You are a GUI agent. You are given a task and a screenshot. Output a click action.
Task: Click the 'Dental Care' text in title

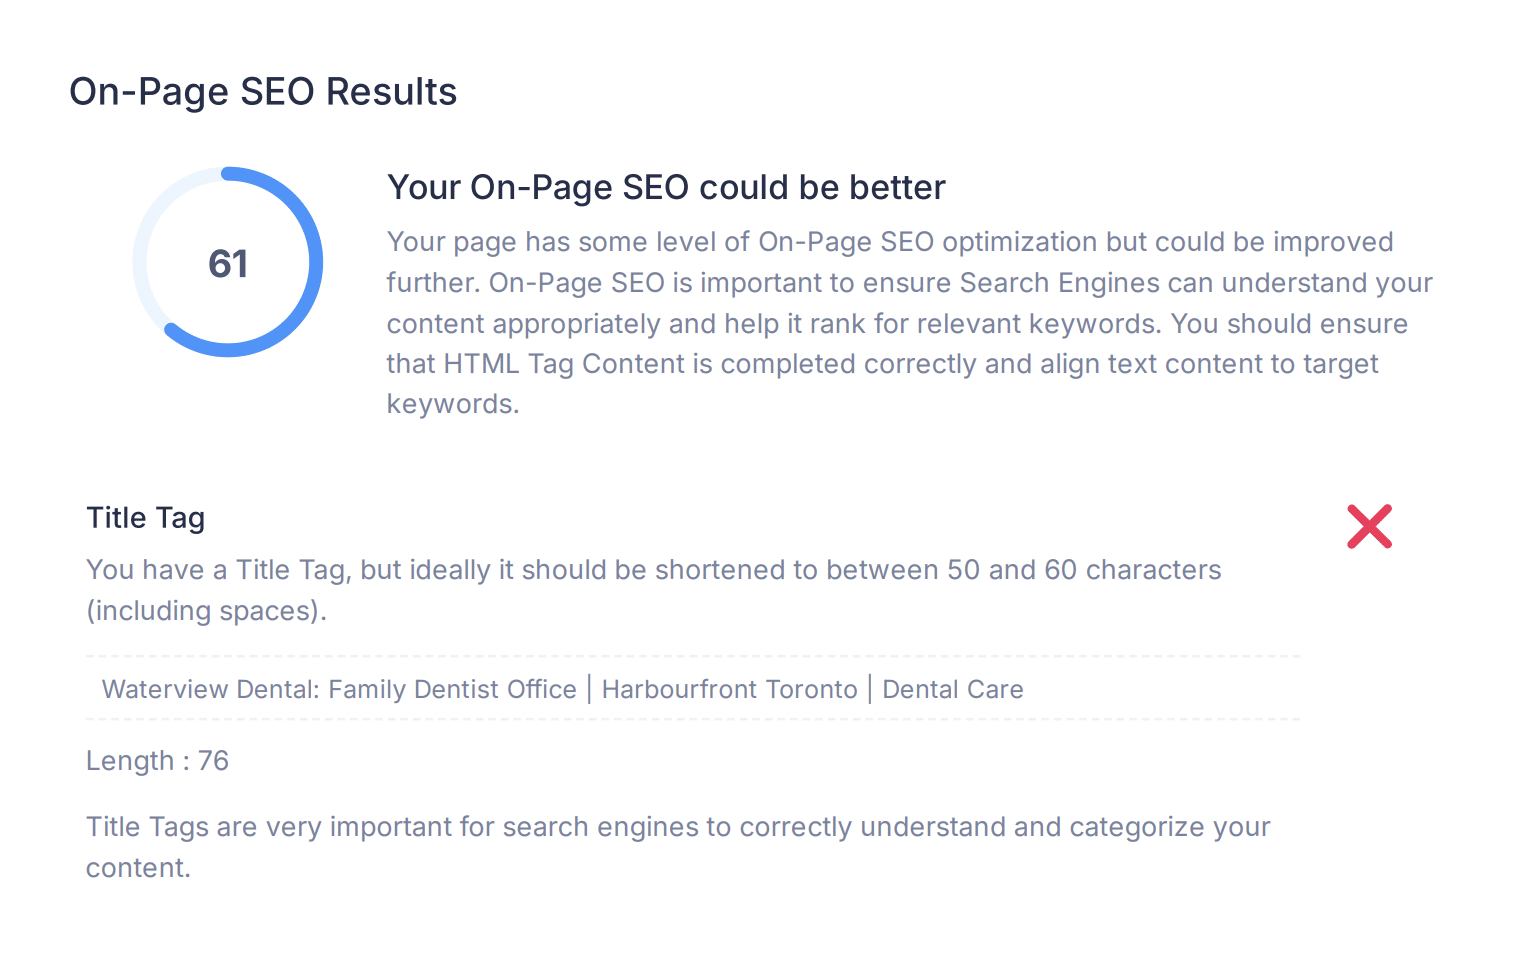tap(953, 689)
